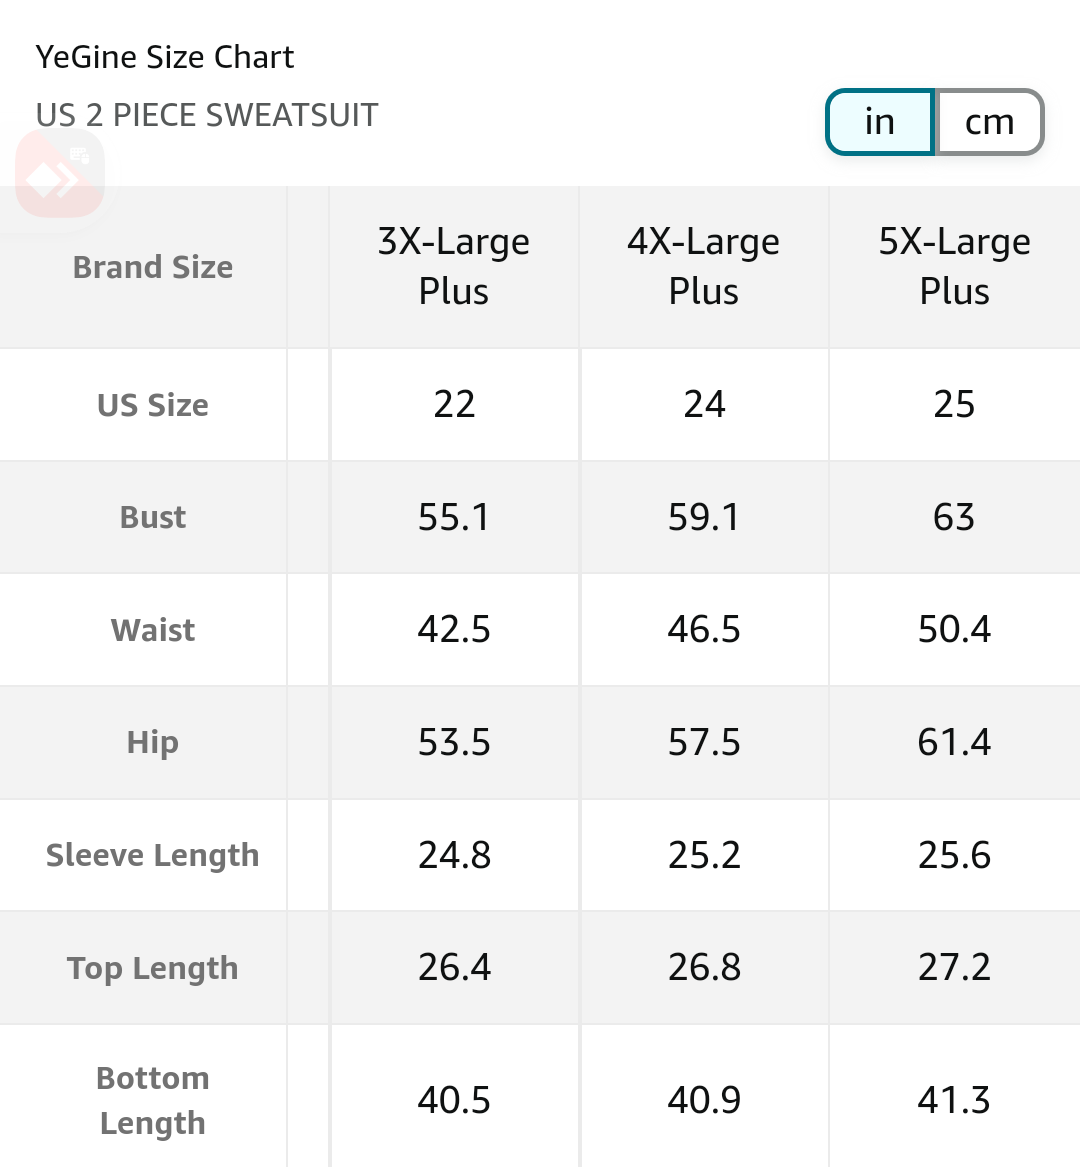Switch units to inches

click(x=880, y=122)
